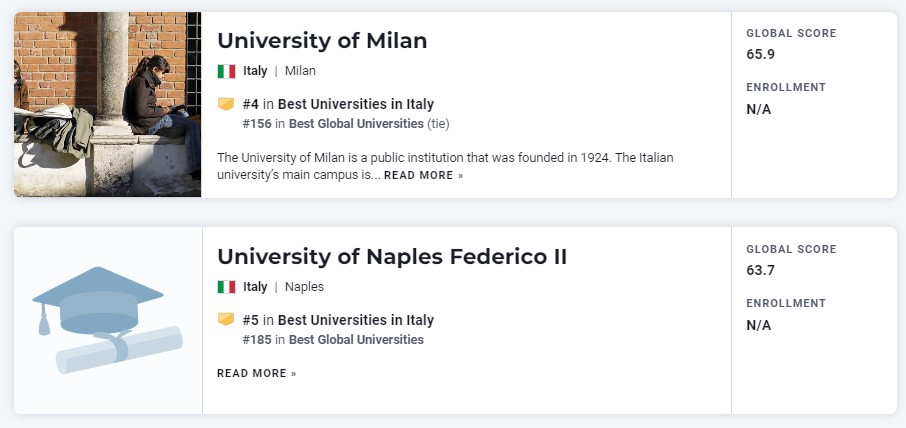Select the Milan city label
Image resolution: width=906 pixels, height=428 pixels.
300,71
